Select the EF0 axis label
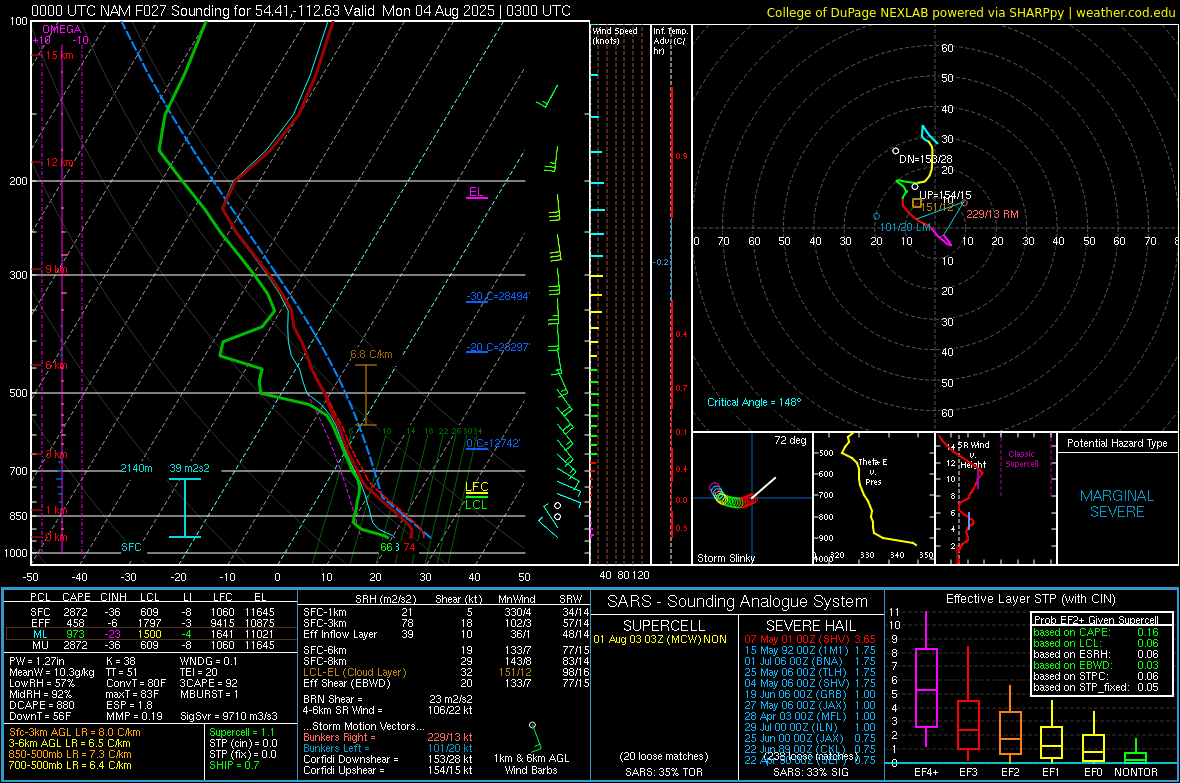 [1093, 772]
